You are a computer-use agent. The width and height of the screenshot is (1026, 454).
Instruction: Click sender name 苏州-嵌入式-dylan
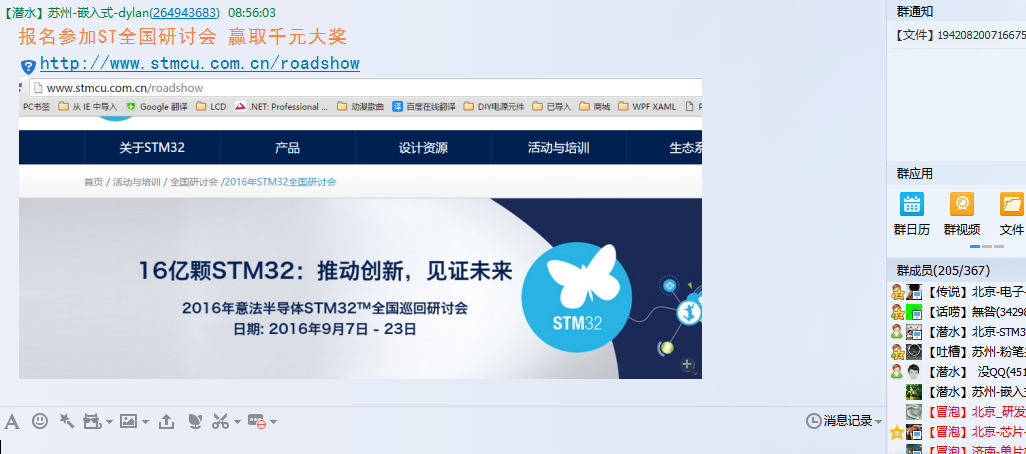98,12
